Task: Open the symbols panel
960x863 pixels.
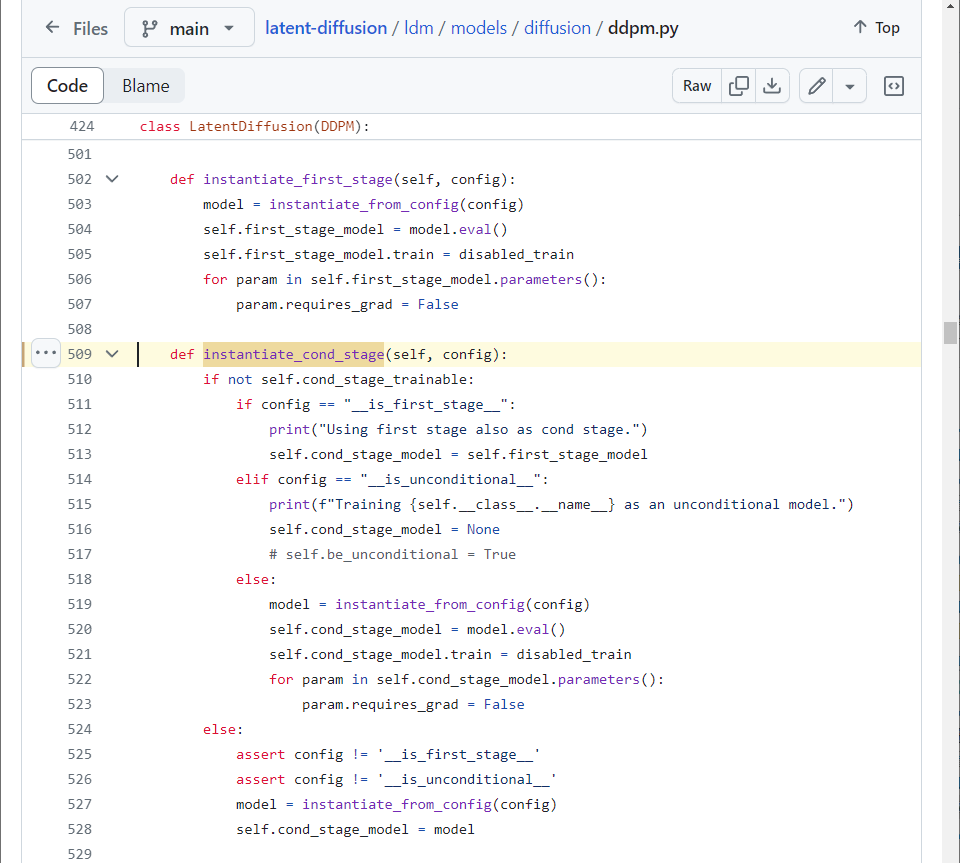Action: (894, 86)
